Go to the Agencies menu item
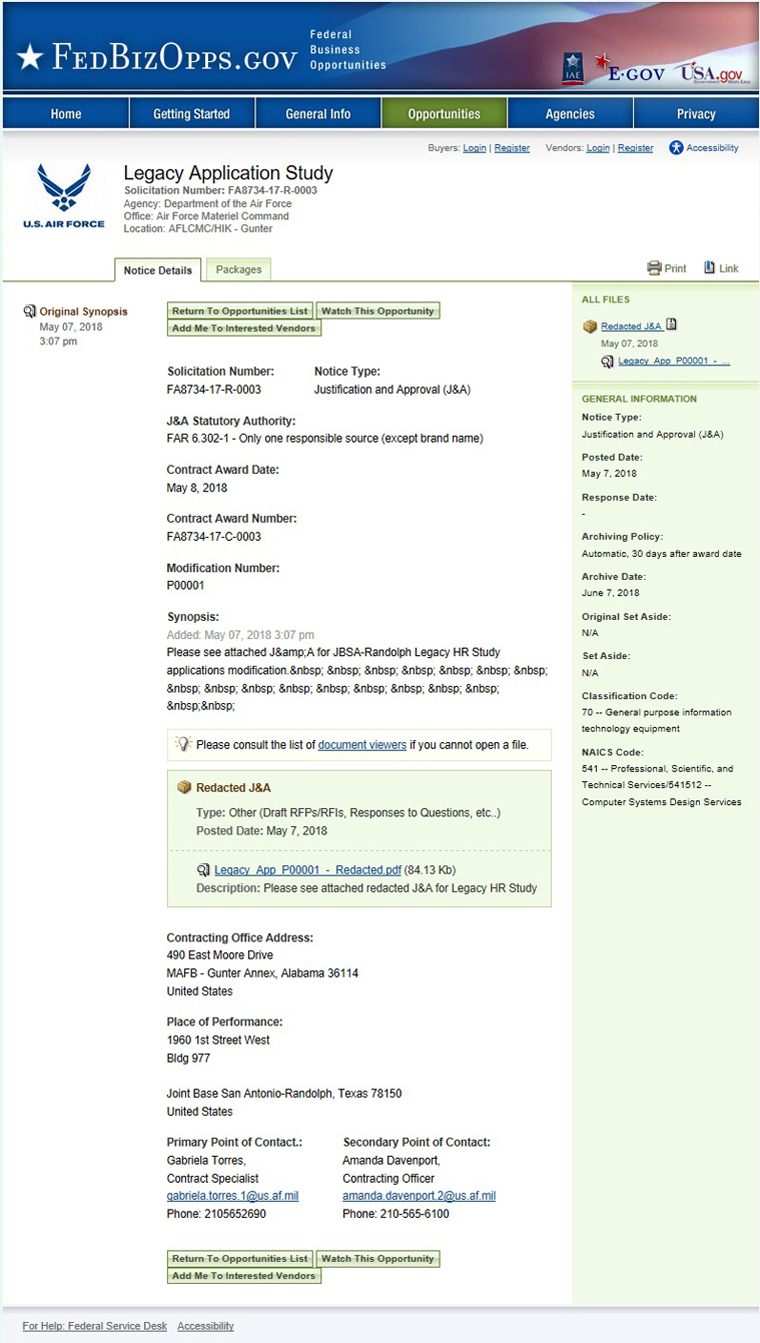 click(x=570, y=114)
